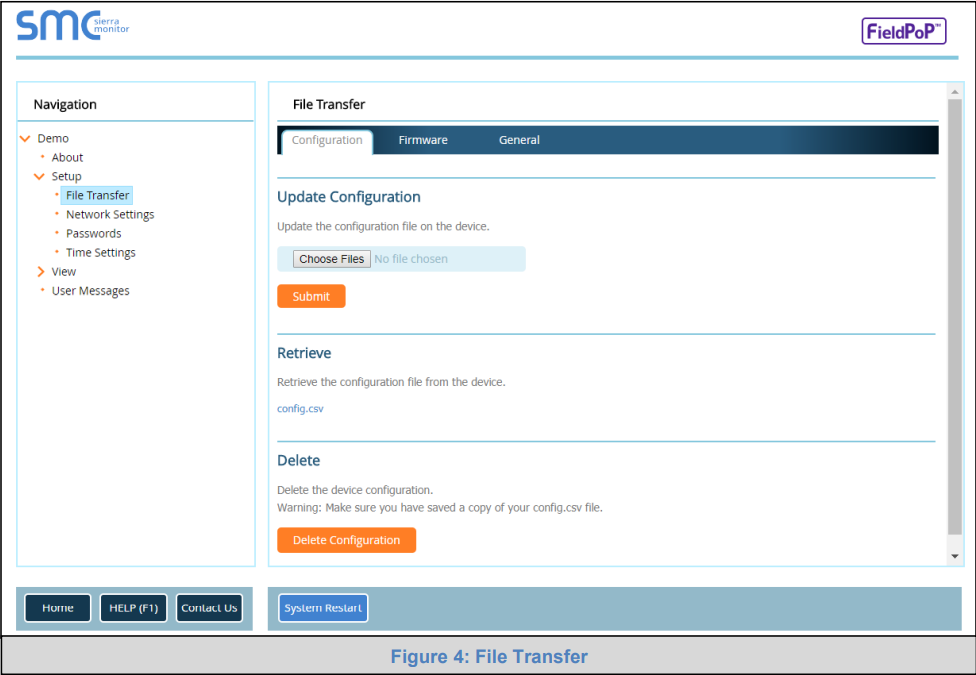This screenshot has width=976, height=675.
Task: Click the Delete Configuration button
Action: [346, 541]
